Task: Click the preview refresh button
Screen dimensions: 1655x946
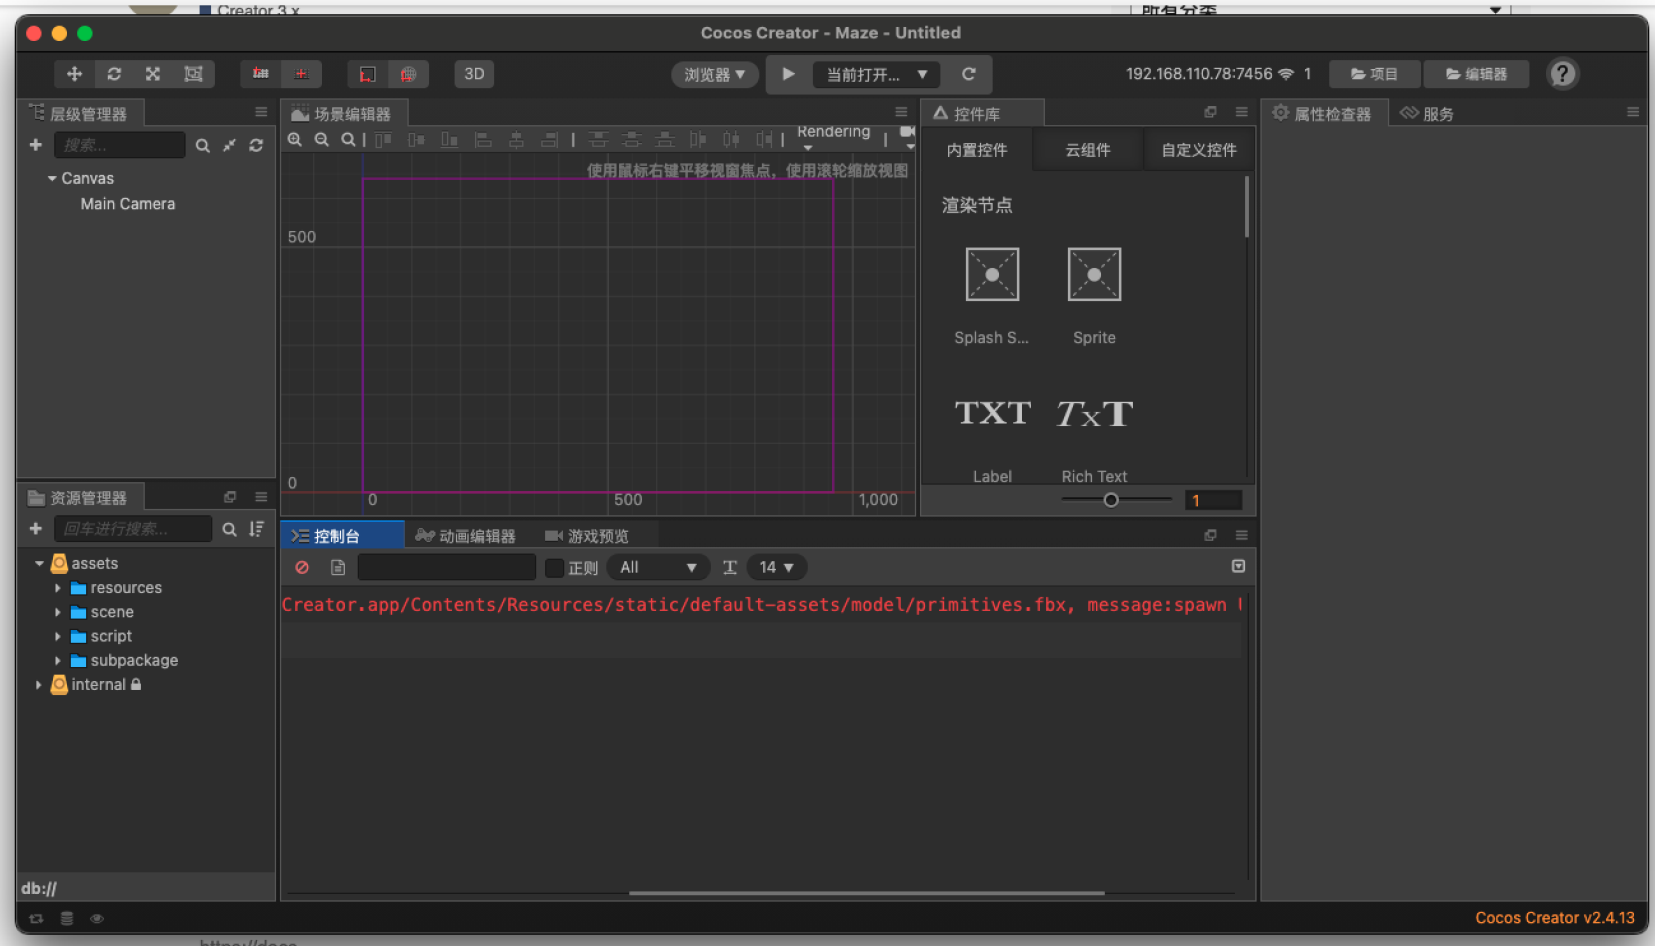Action: click(x=968, y=74)
